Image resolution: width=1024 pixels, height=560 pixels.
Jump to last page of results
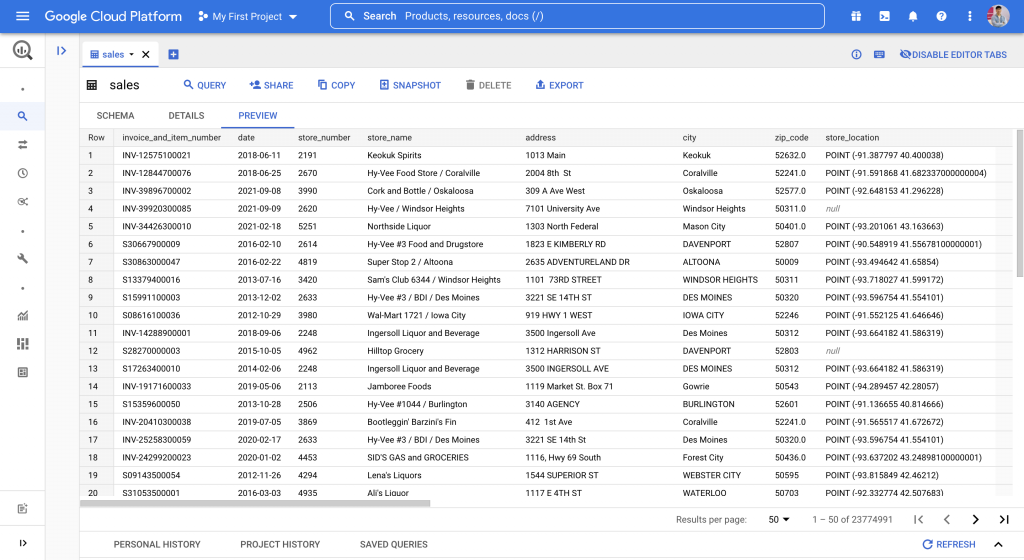point(1004,520)
